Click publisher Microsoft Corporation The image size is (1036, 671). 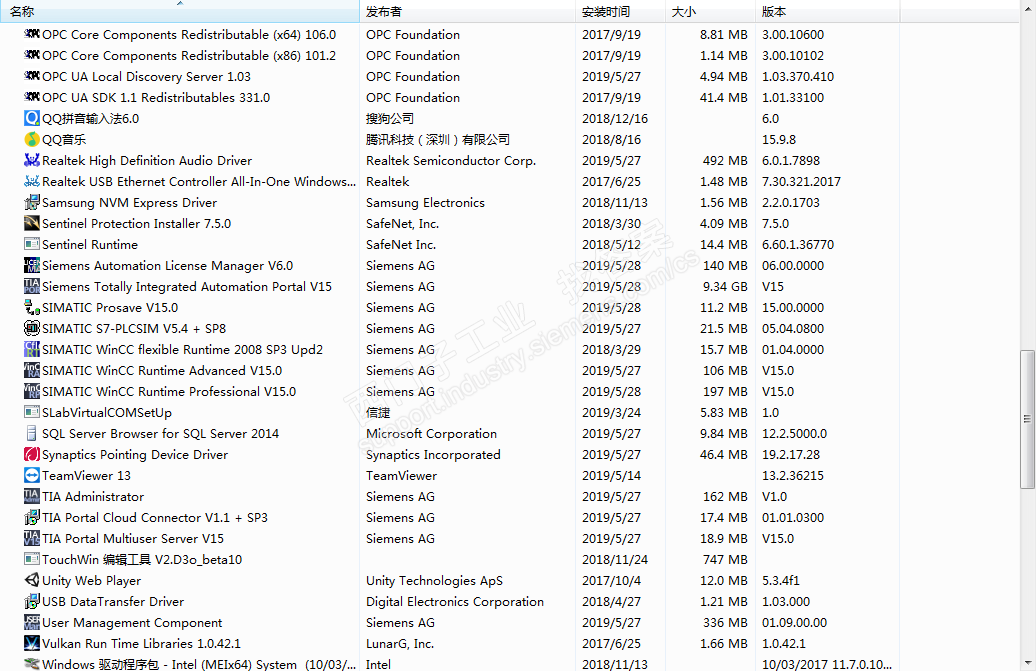pyautogui.click(x=431, y=433)
